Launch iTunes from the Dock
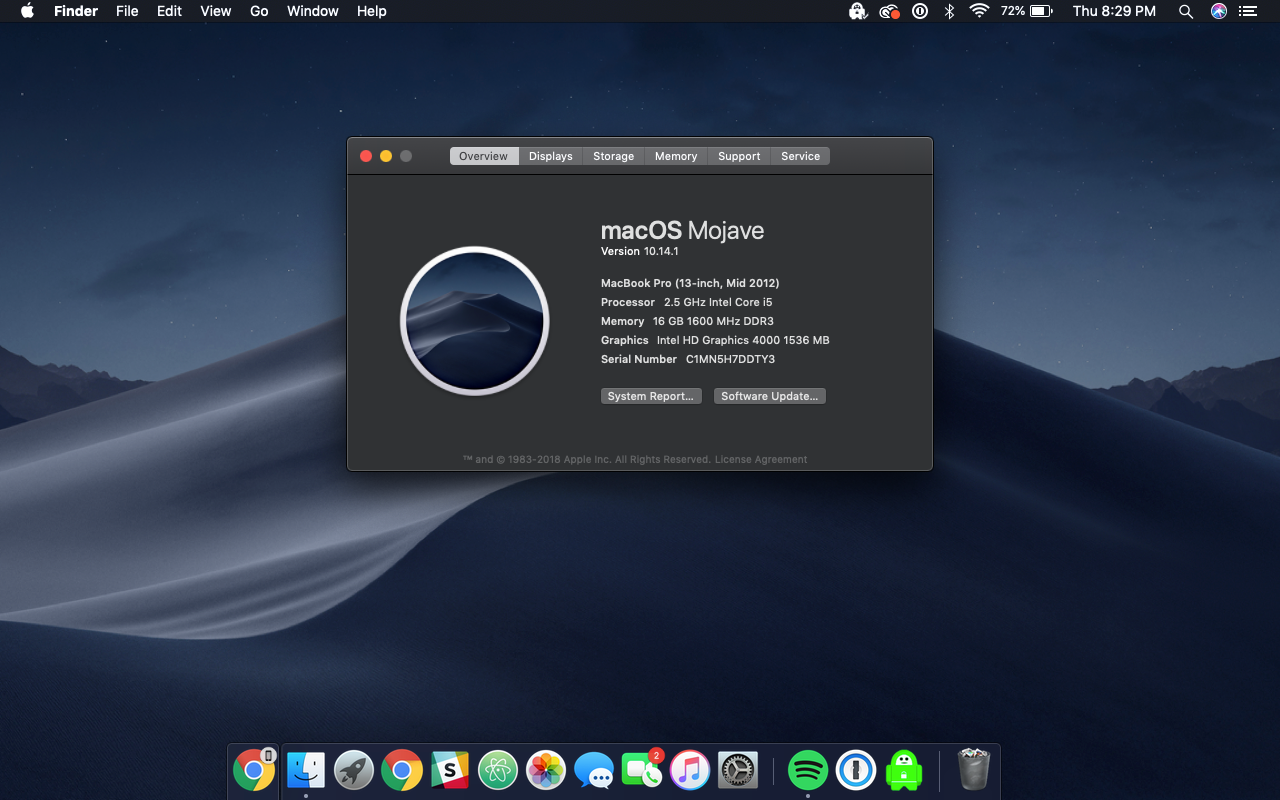The width and height of the screenshot is (1280, 800). click(689, 770)
